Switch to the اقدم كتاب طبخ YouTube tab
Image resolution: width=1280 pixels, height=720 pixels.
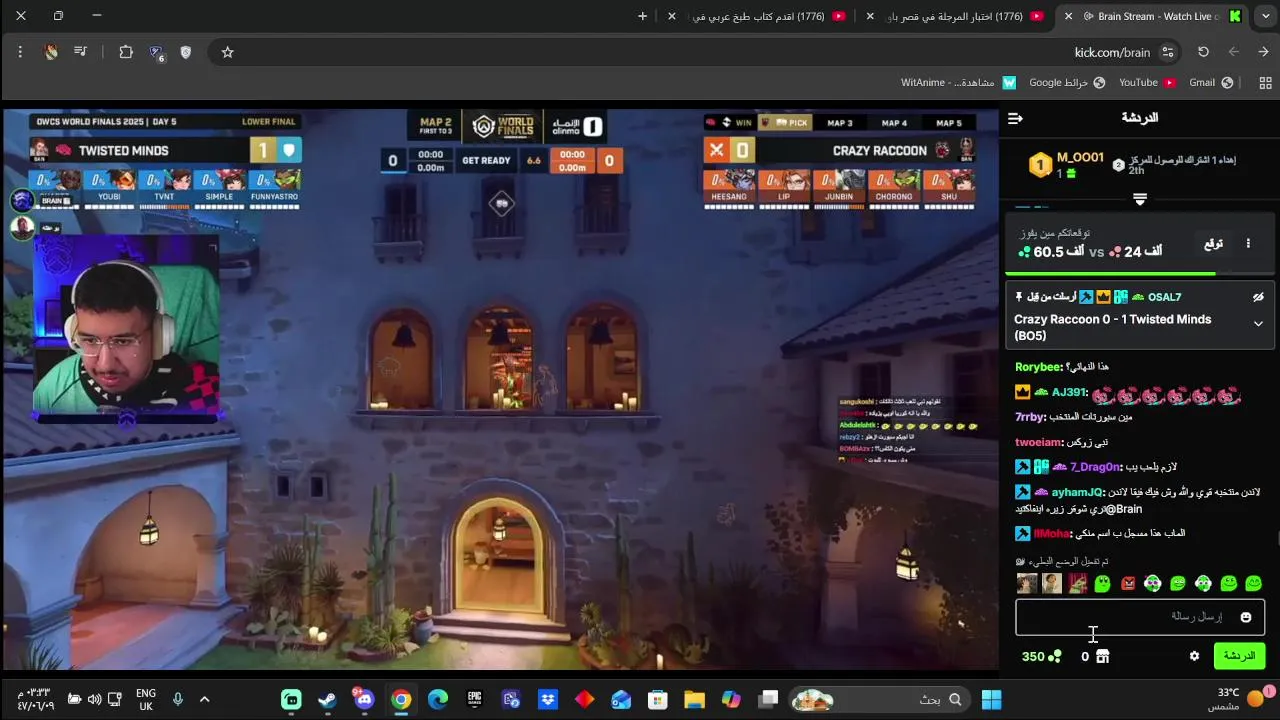tap(758, 16)
